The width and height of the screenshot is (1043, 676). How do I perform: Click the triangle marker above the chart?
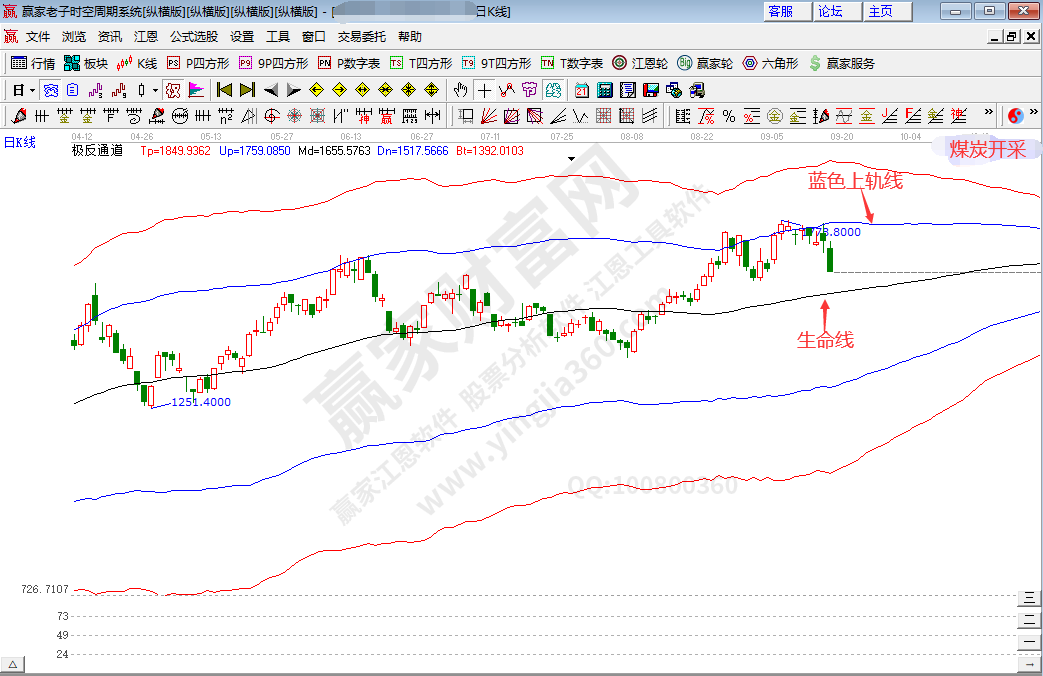[571, 158]
